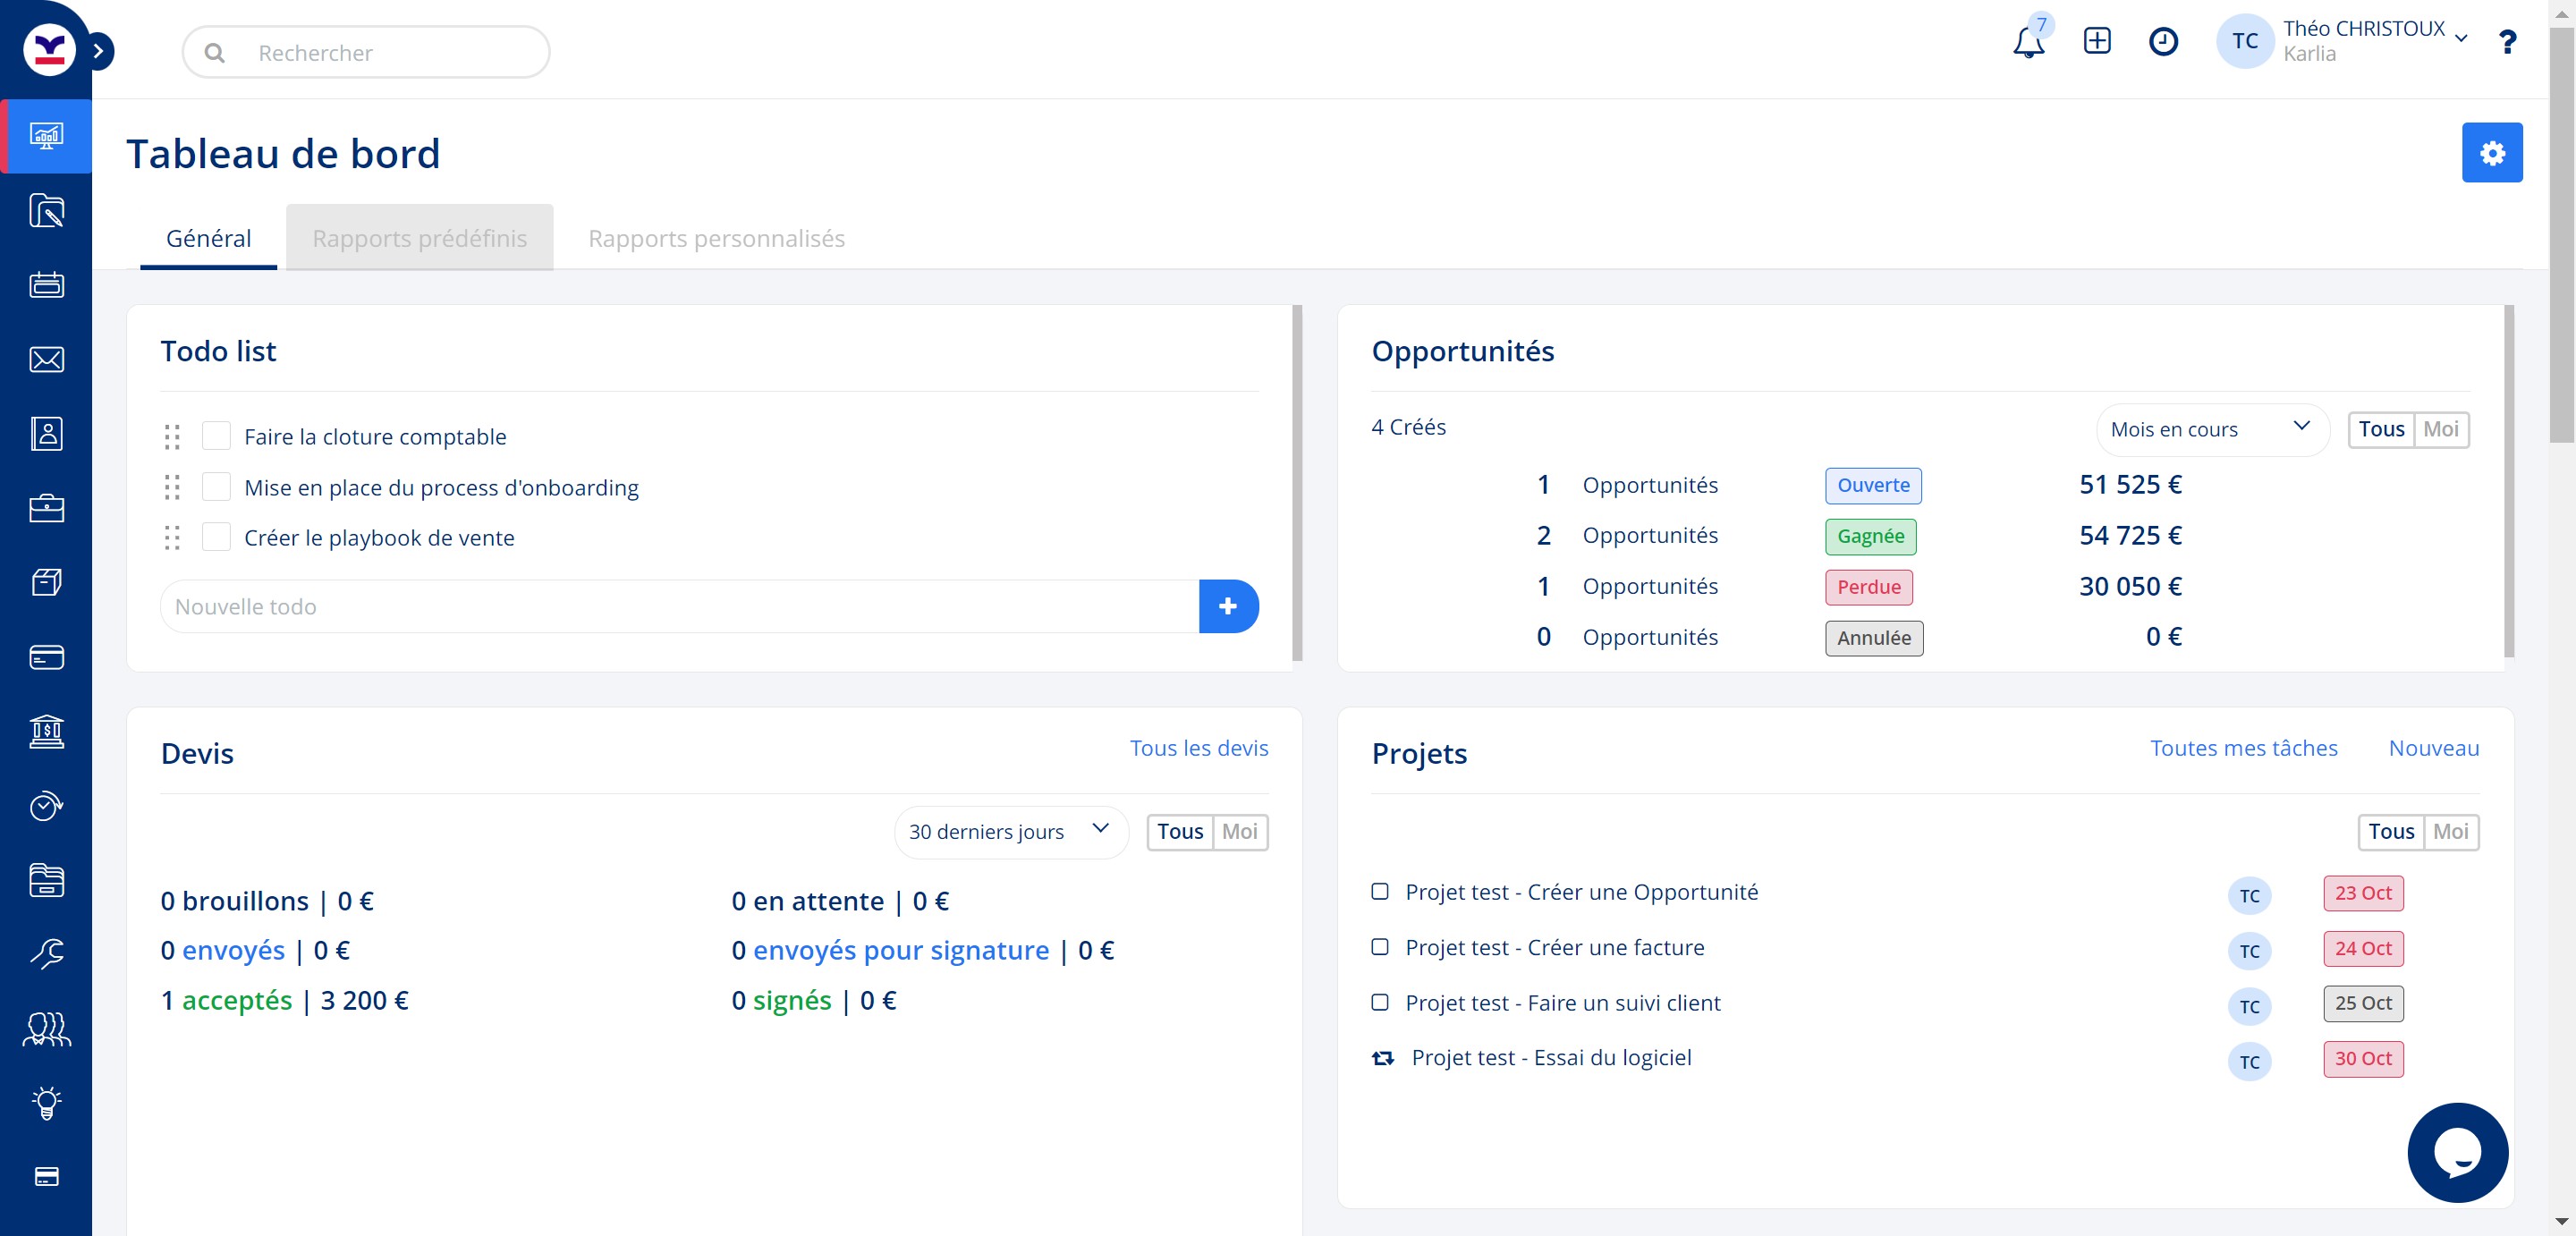
Task: Check 'Créer le playbook de vente' todo
Action: point(216,537)
